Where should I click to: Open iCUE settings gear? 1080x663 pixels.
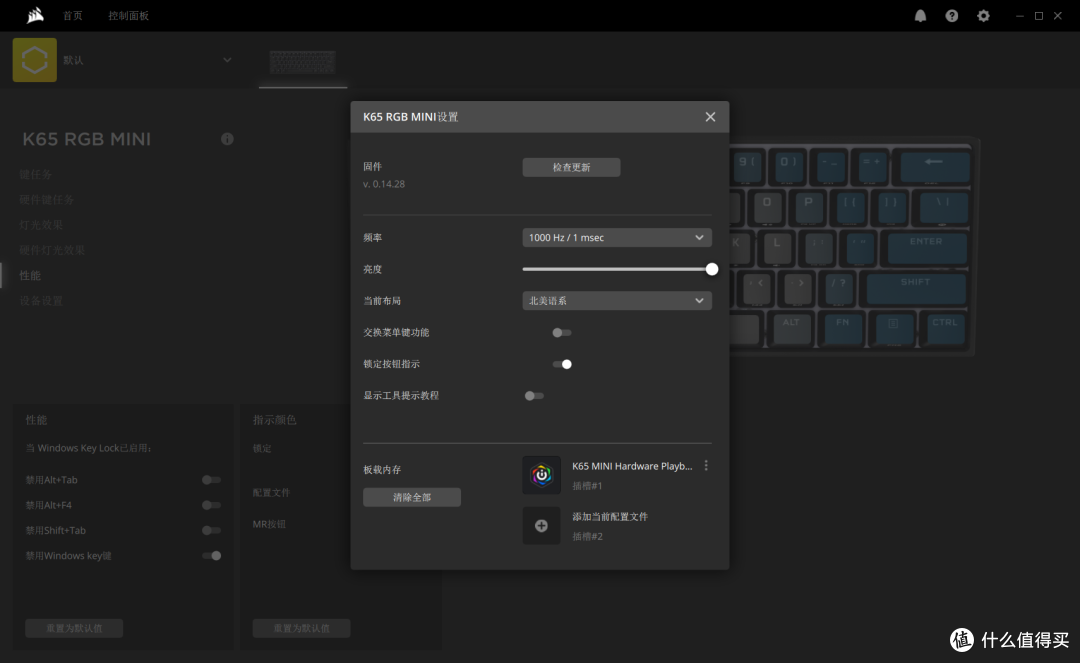(x=984, y=16)
